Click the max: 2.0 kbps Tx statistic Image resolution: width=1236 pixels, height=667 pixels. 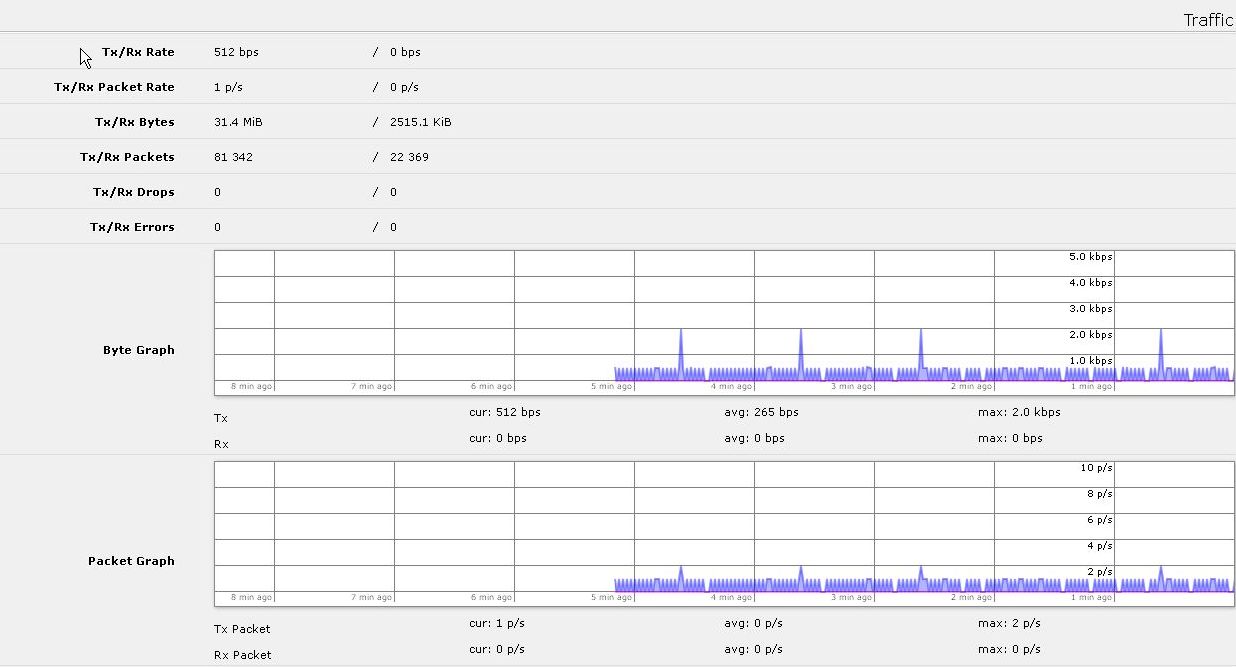click(x=1019, y=412)
